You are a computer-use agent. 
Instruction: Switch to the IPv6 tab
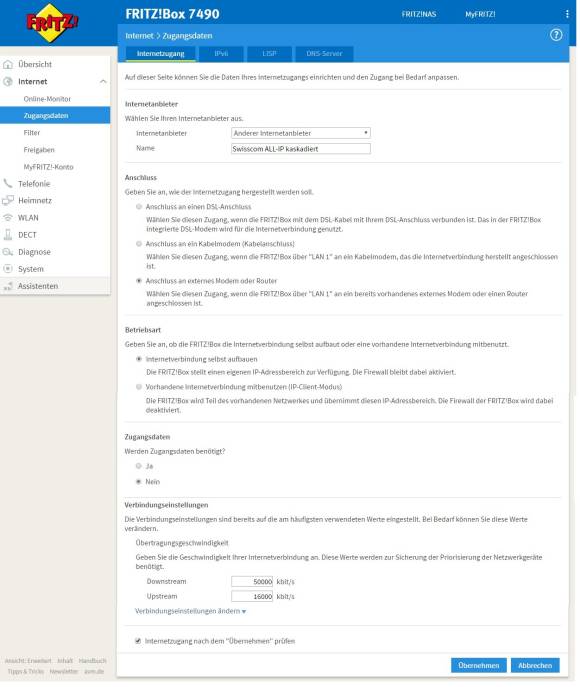coord(221,53)
